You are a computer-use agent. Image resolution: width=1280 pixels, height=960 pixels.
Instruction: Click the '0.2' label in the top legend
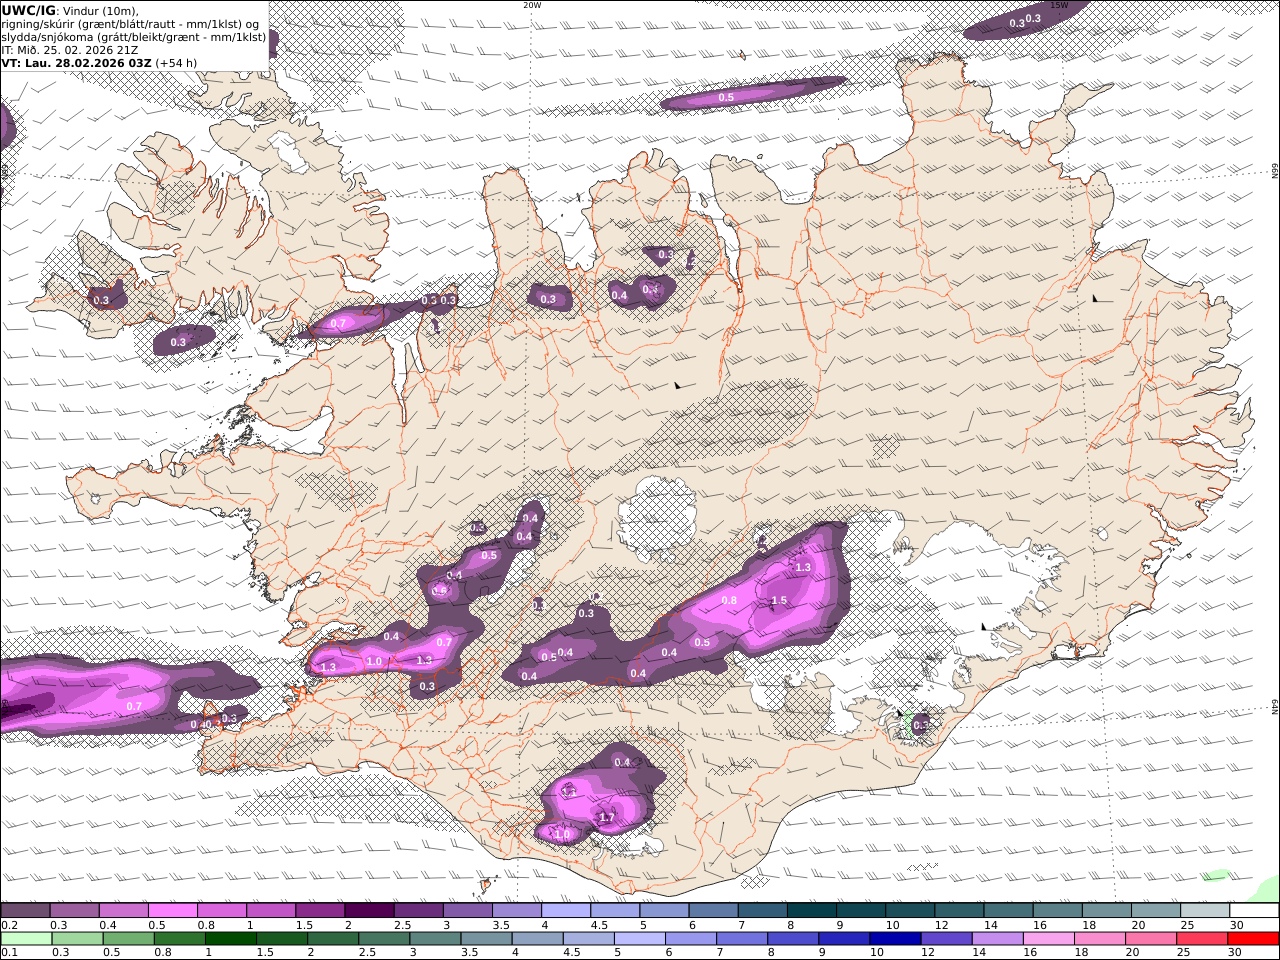coord(8,925)
